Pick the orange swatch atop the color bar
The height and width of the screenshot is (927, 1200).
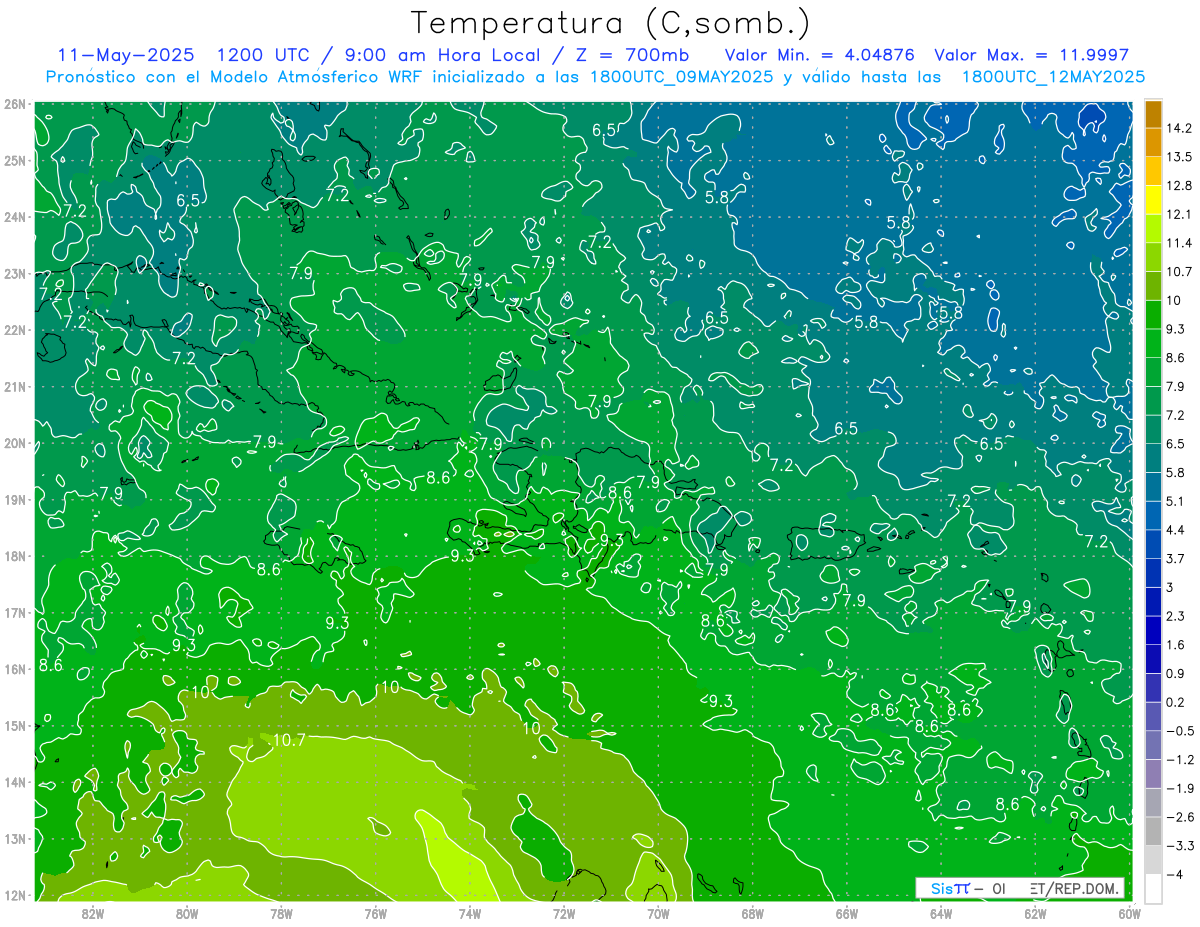point(1153,114)
